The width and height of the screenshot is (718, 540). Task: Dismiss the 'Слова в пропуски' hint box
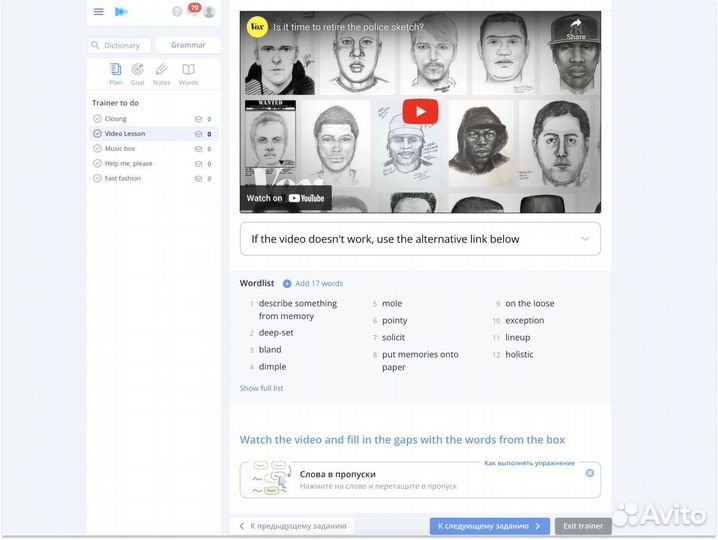(x=590, y=473)
